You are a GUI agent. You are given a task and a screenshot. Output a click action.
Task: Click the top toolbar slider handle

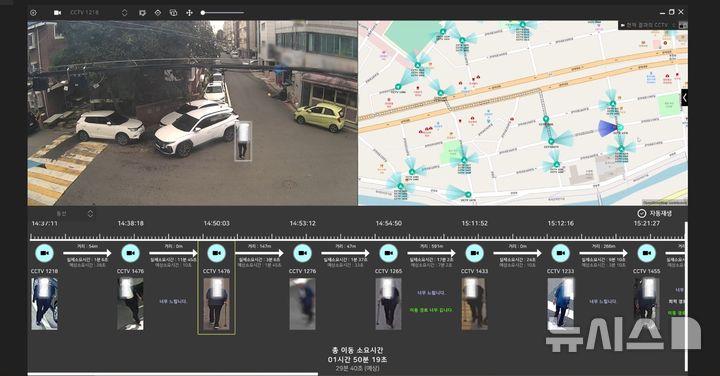[x=203, y=13]
